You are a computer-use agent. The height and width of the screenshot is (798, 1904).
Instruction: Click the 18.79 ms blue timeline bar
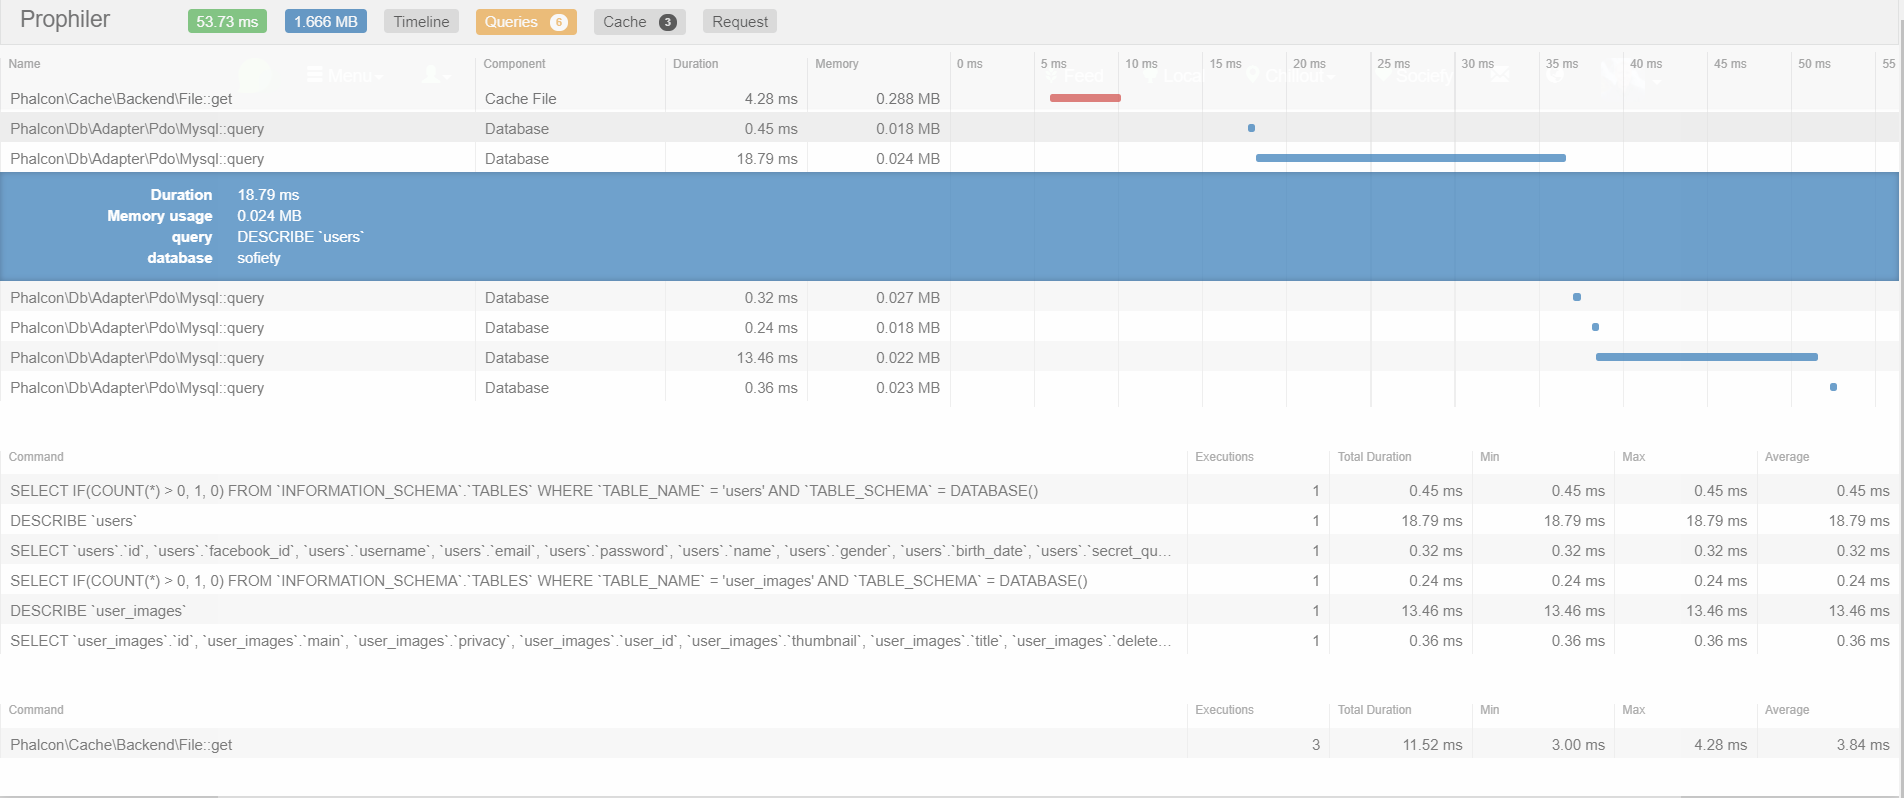(1410, 158)
